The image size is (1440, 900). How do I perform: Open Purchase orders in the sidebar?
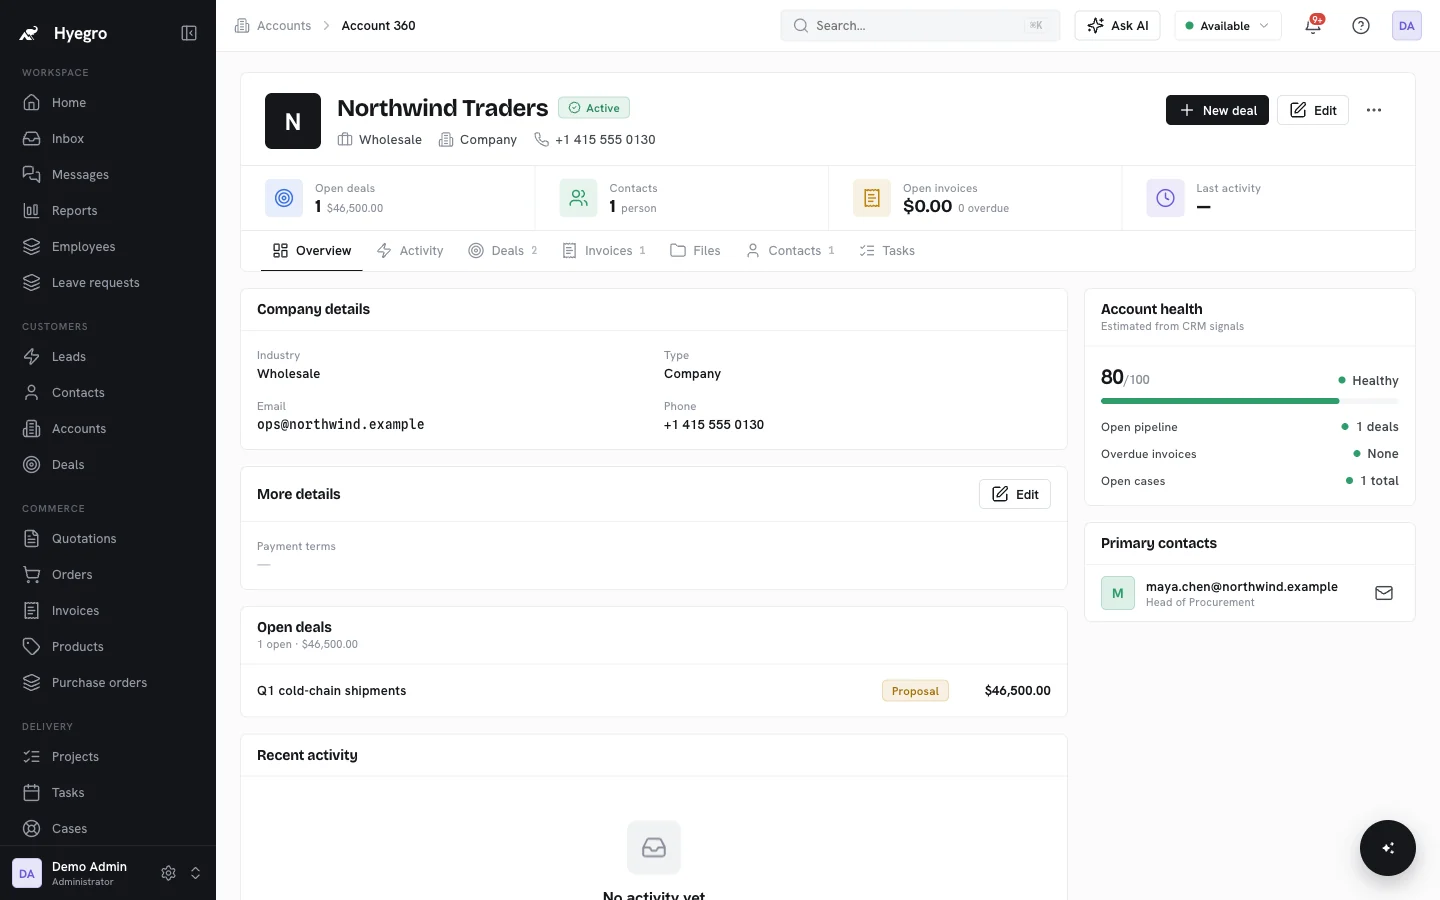click(108, 682)
